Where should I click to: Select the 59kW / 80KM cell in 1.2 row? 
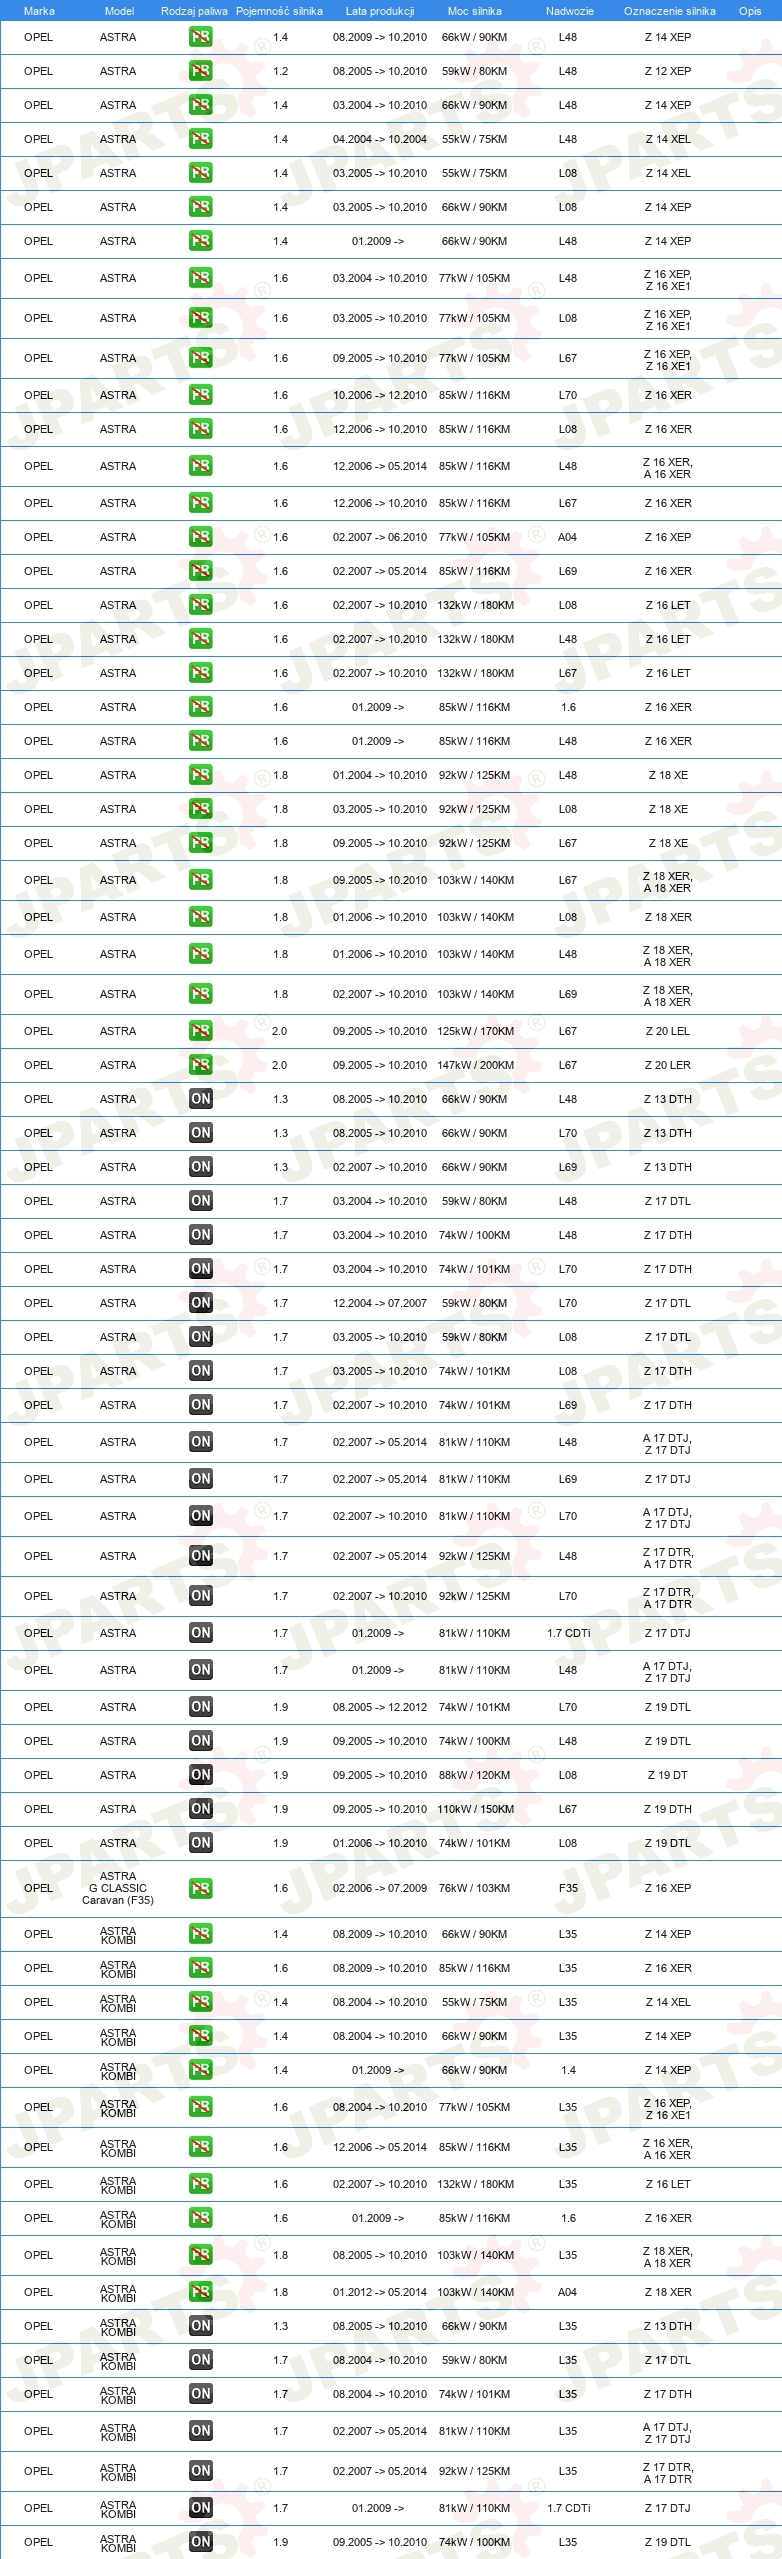[474, 71]
